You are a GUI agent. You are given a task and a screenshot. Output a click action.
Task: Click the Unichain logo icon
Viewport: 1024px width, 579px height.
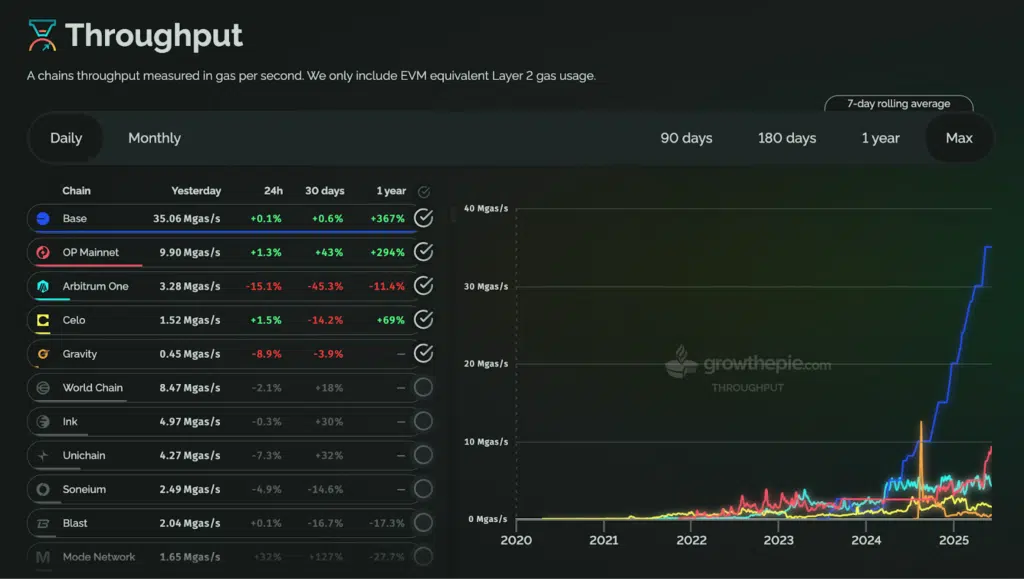tap(43, 456)
